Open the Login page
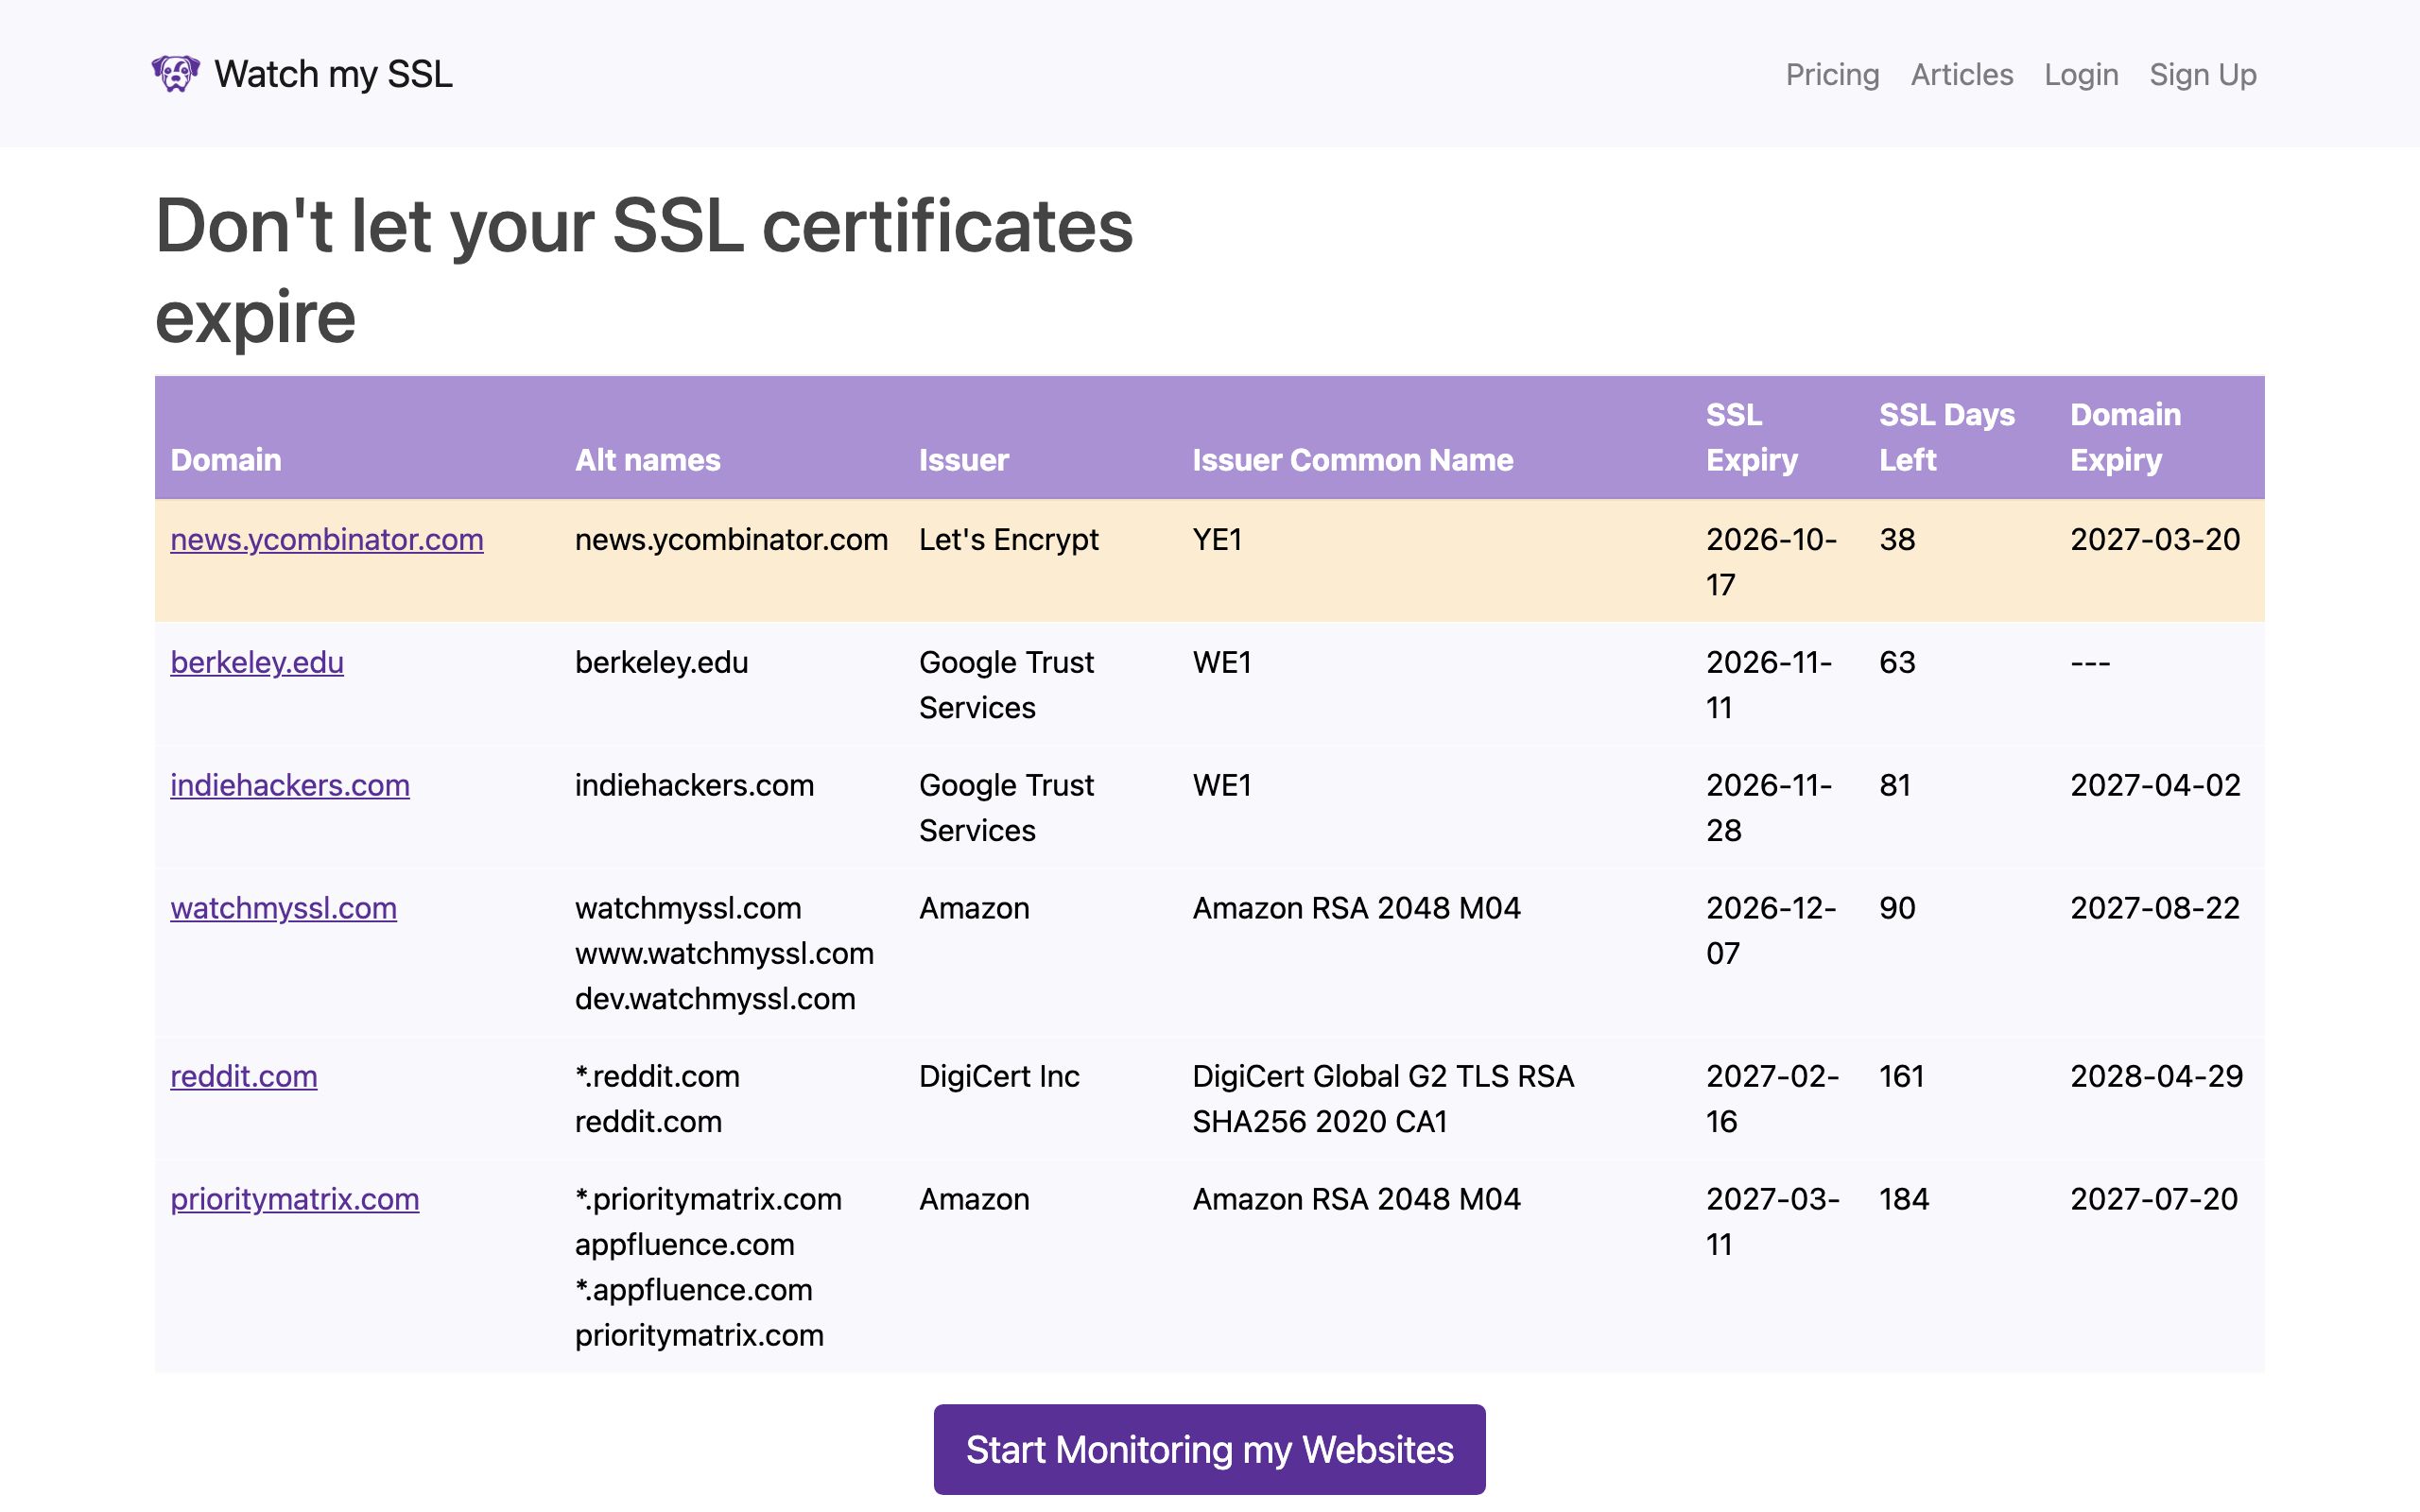The height and width of the screenshot is (1512, 2420). 2081,75
